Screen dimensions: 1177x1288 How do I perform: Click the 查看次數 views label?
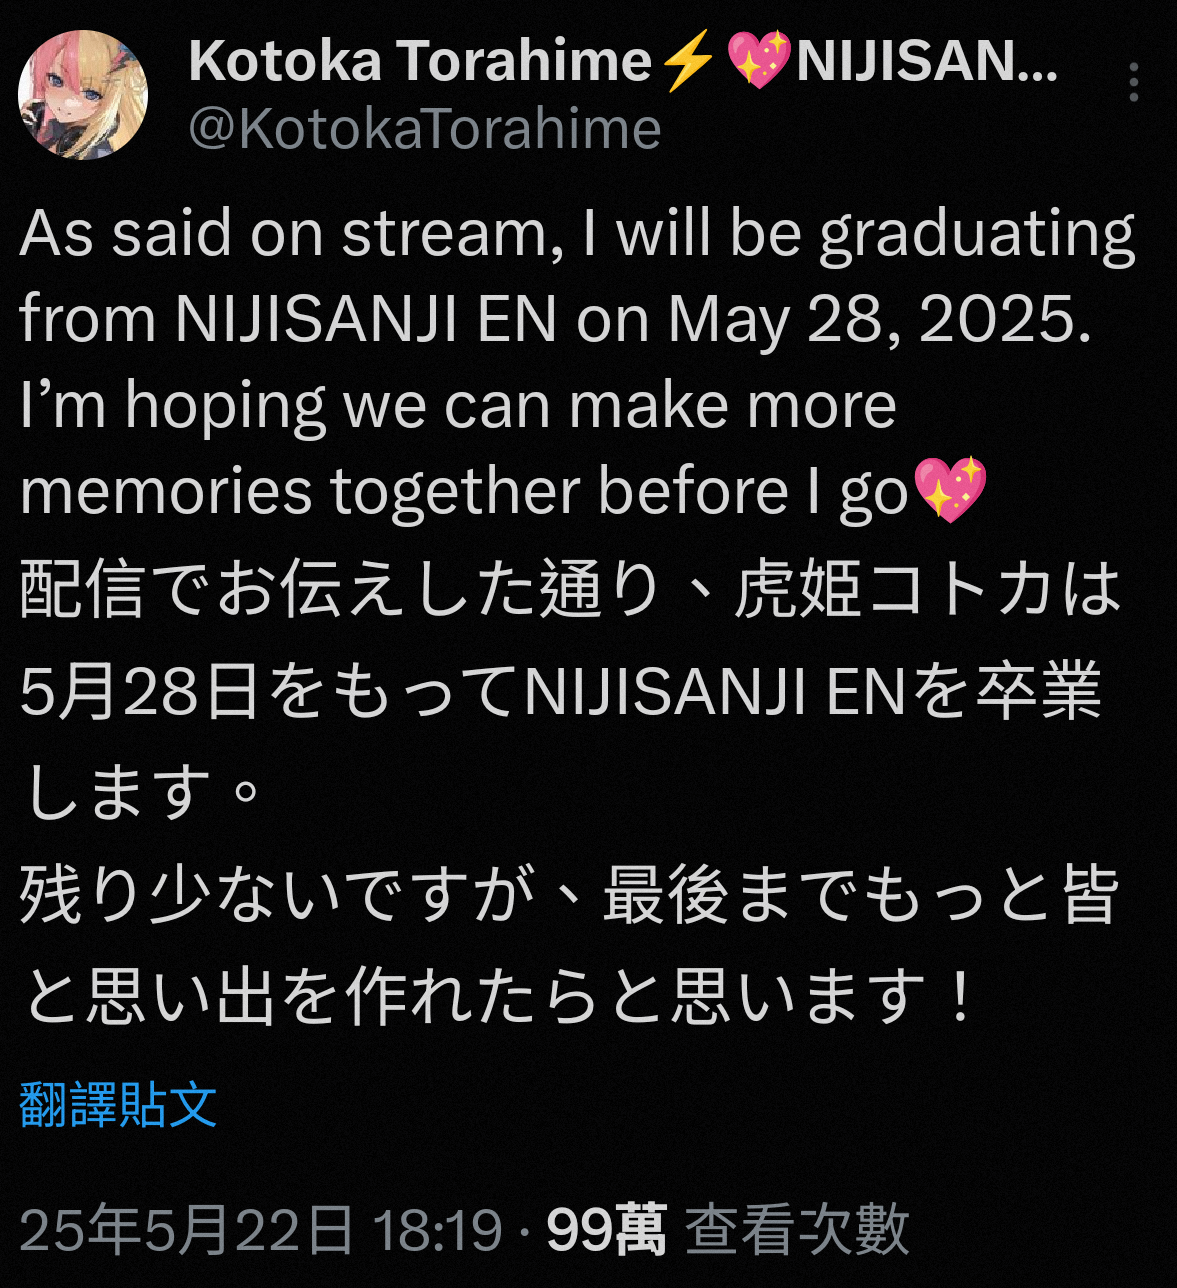click(797, 1229)
